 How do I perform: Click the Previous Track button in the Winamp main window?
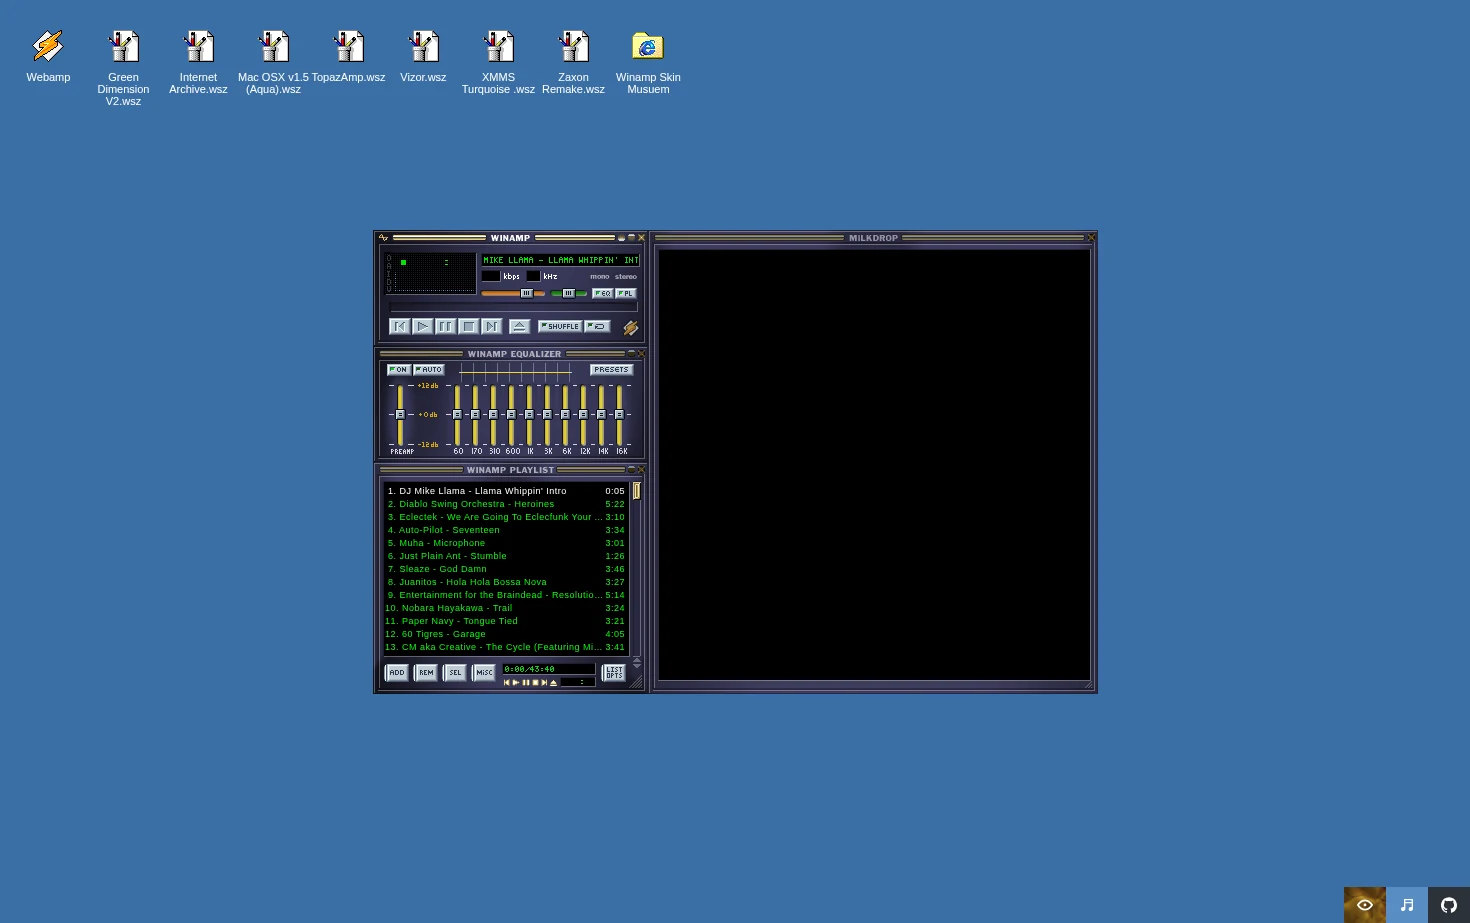400,326
